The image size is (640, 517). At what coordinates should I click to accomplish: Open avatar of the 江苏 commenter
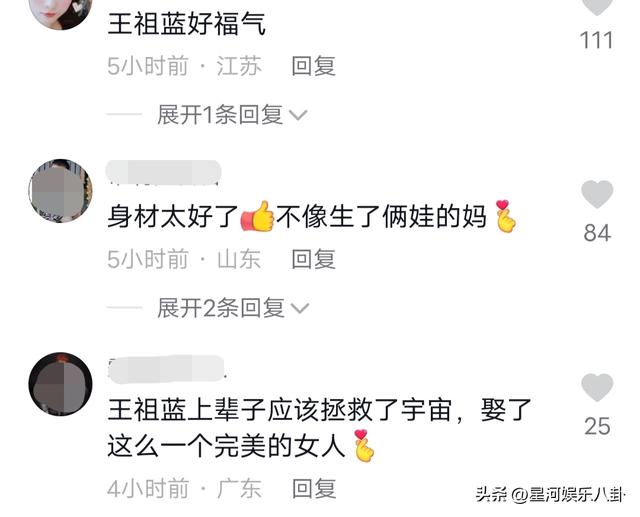click(60, 12)
